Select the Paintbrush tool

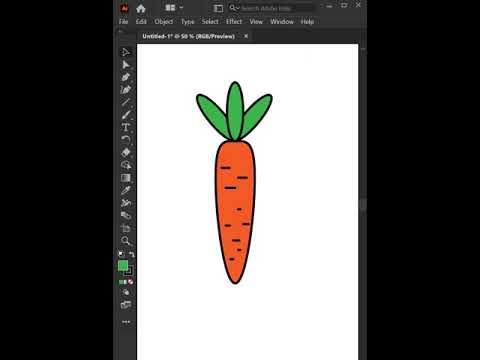[x=126, y=115]
